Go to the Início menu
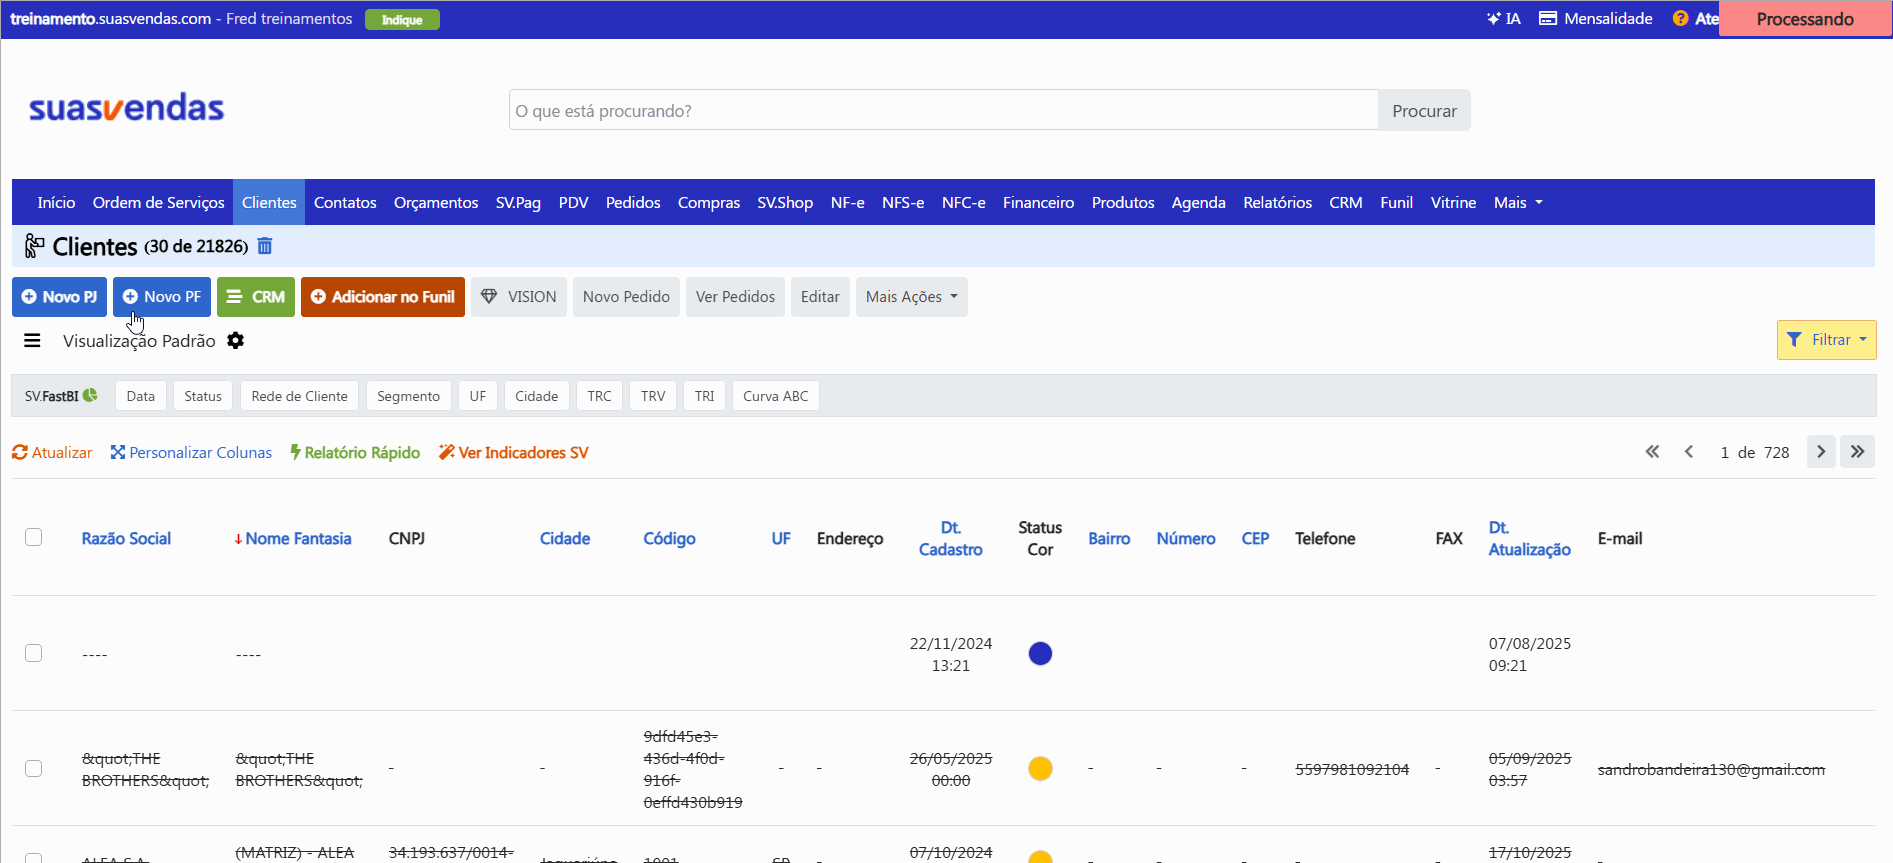The height and width of the screenshot is (863, 1893). pos(56,202)
